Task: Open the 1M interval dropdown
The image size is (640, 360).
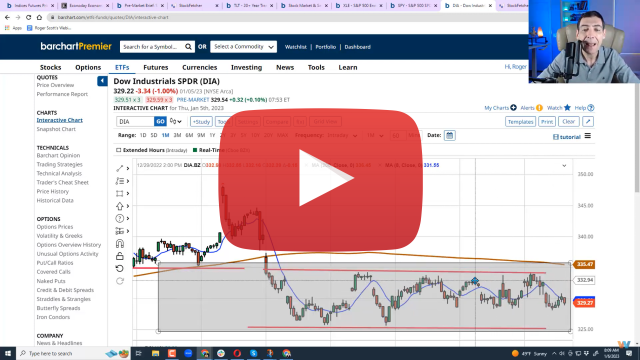Action: pyautogui.click(x=375, y=136)
